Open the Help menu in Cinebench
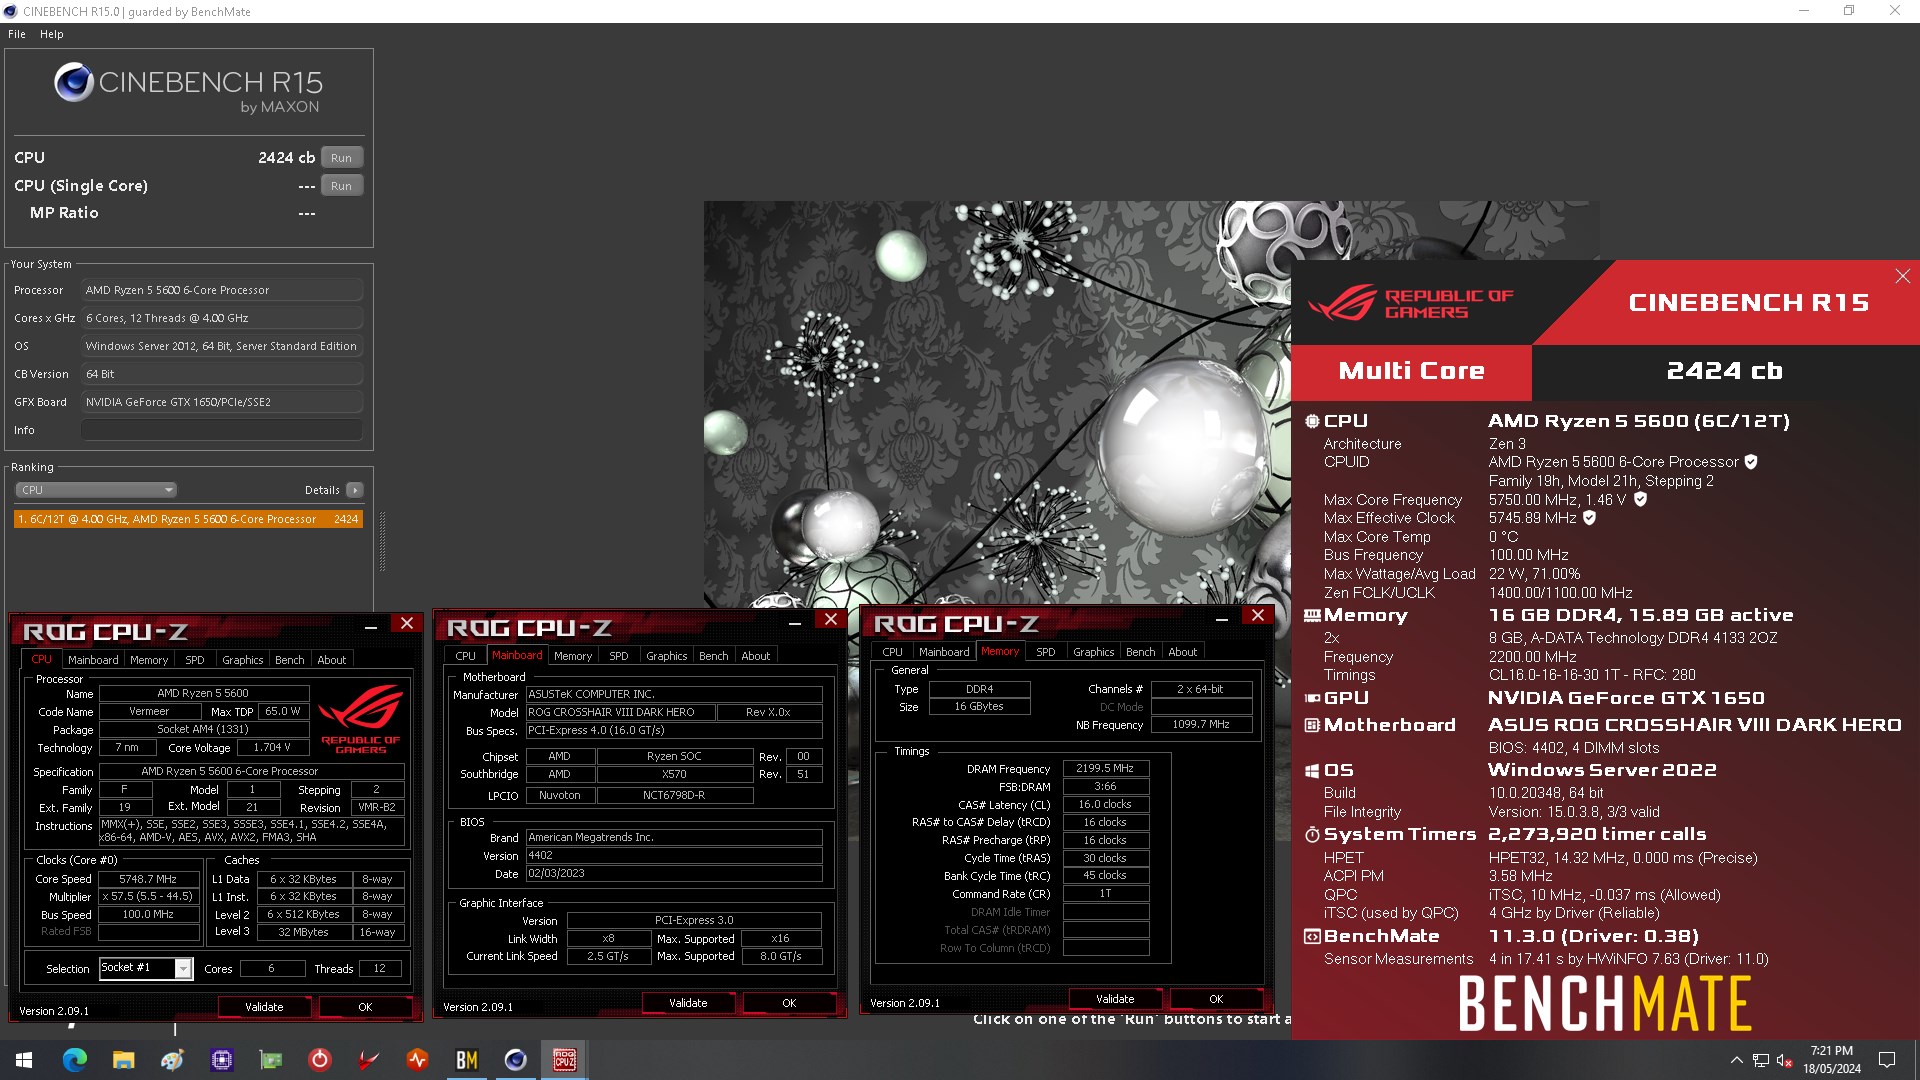This screenshot has height=1080, width=1920. click(x=52, y=34)
